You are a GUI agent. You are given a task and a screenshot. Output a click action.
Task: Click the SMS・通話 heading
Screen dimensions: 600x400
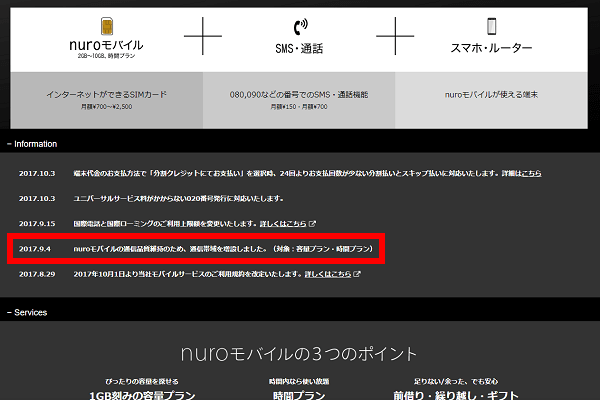(299, 49)
